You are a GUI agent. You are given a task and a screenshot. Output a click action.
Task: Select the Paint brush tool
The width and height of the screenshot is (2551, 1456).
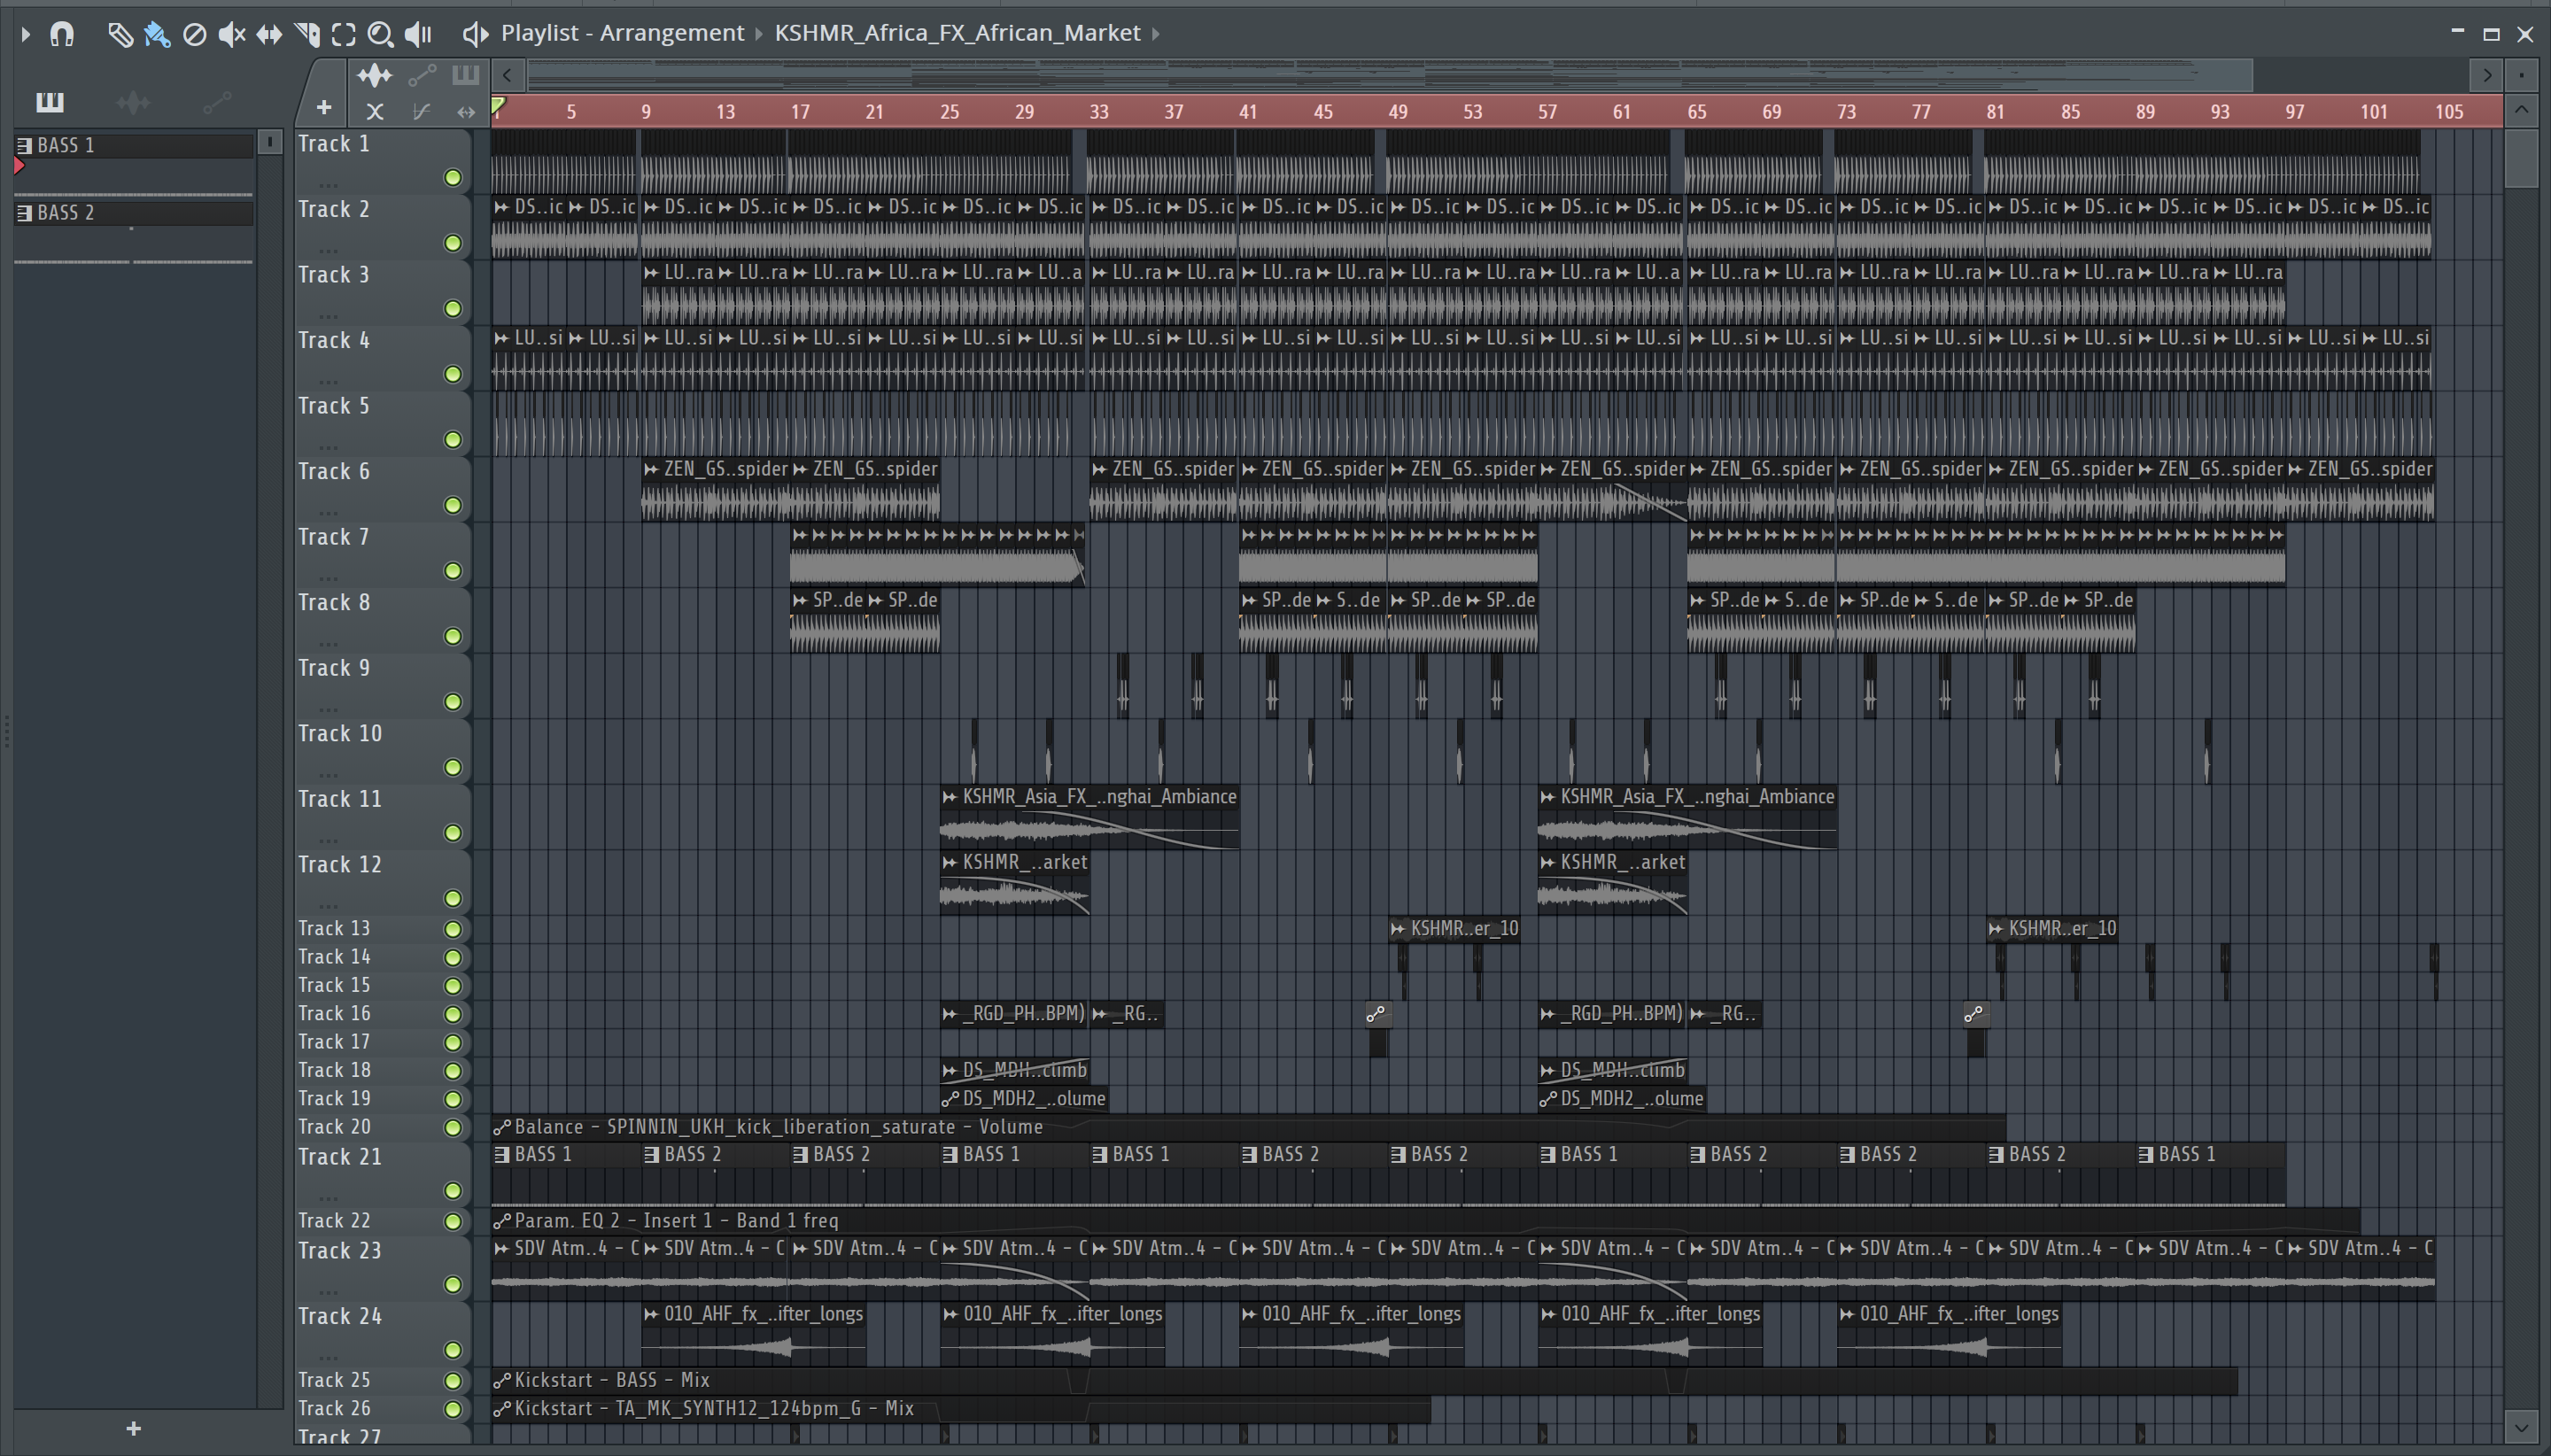click(157, 35)
